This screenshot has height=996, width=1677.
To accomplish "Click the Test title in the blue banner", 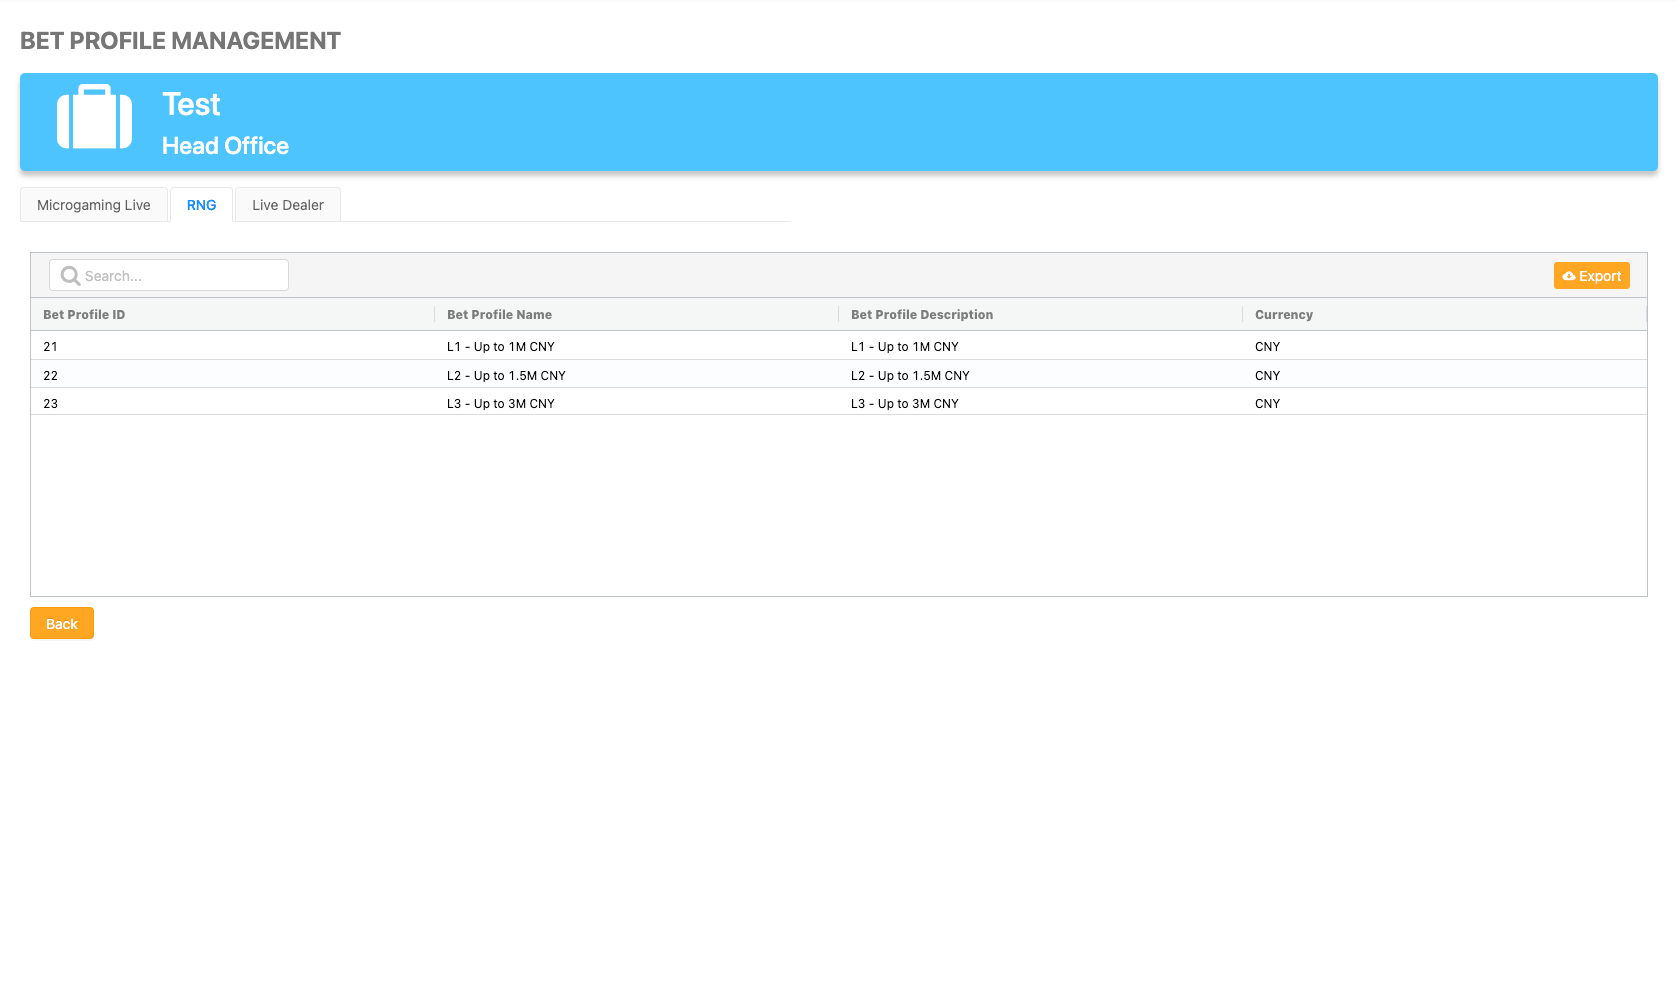I will click(191, 105).
